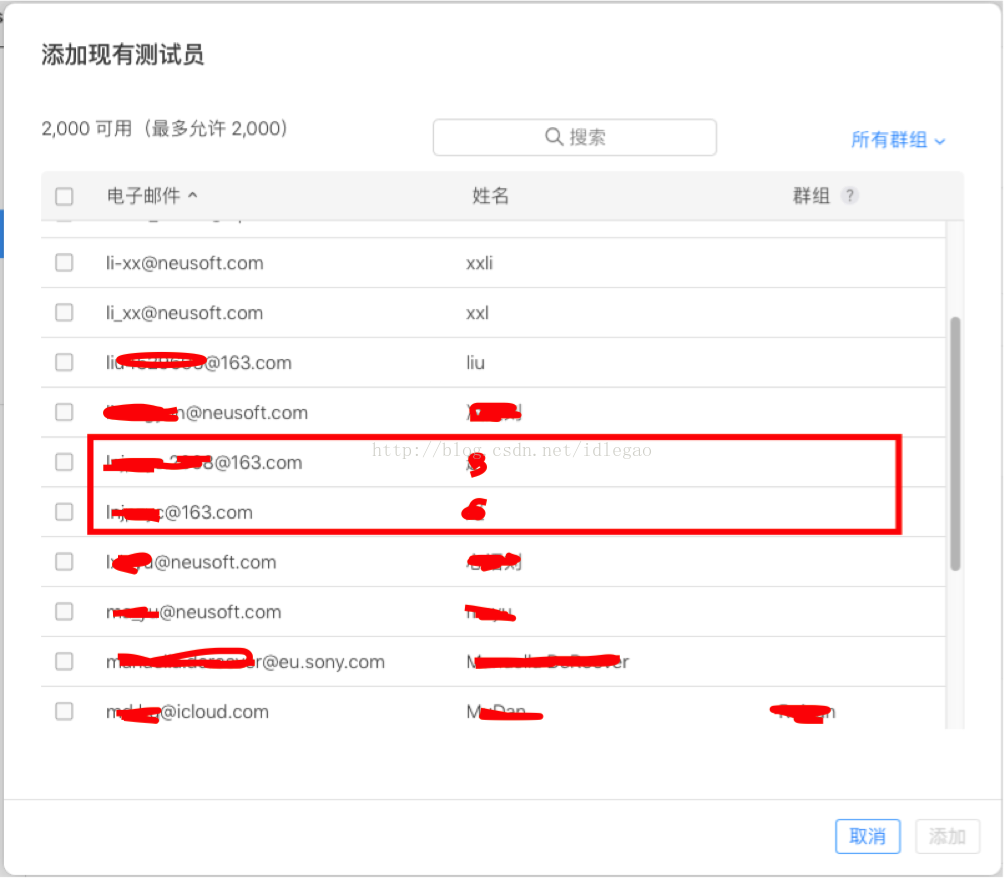Click the group help question mark icon
1004x878 pixels.
(849, 196)
